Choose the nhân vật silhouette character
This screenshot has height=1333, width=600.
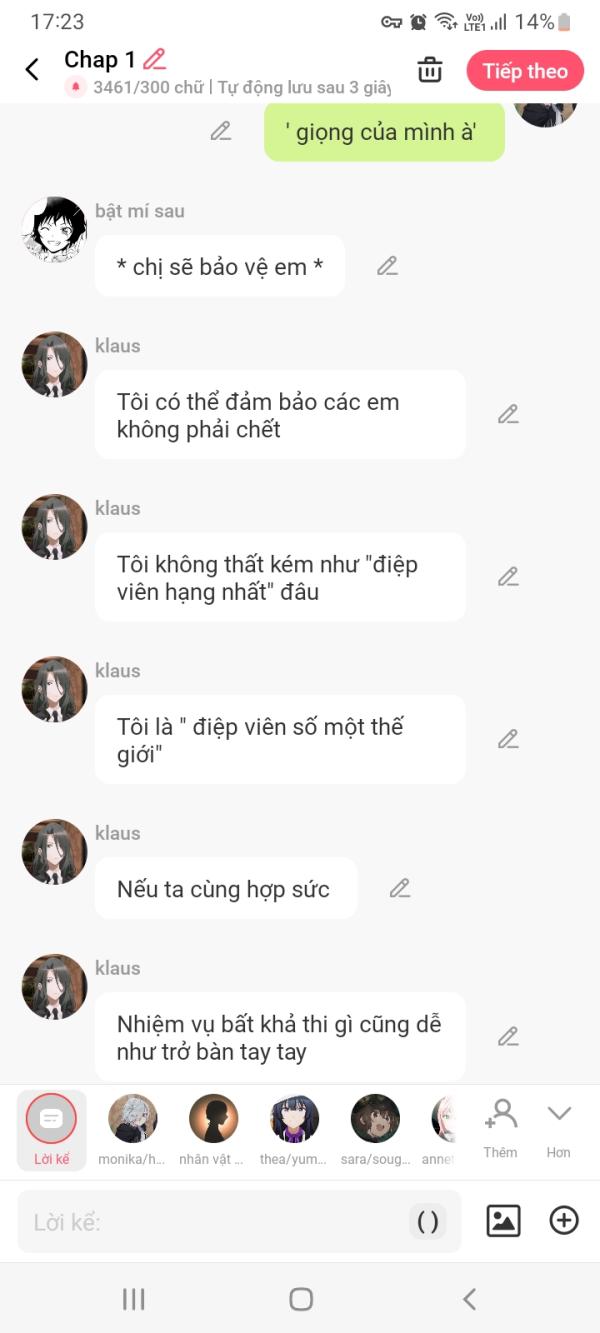213,1119
